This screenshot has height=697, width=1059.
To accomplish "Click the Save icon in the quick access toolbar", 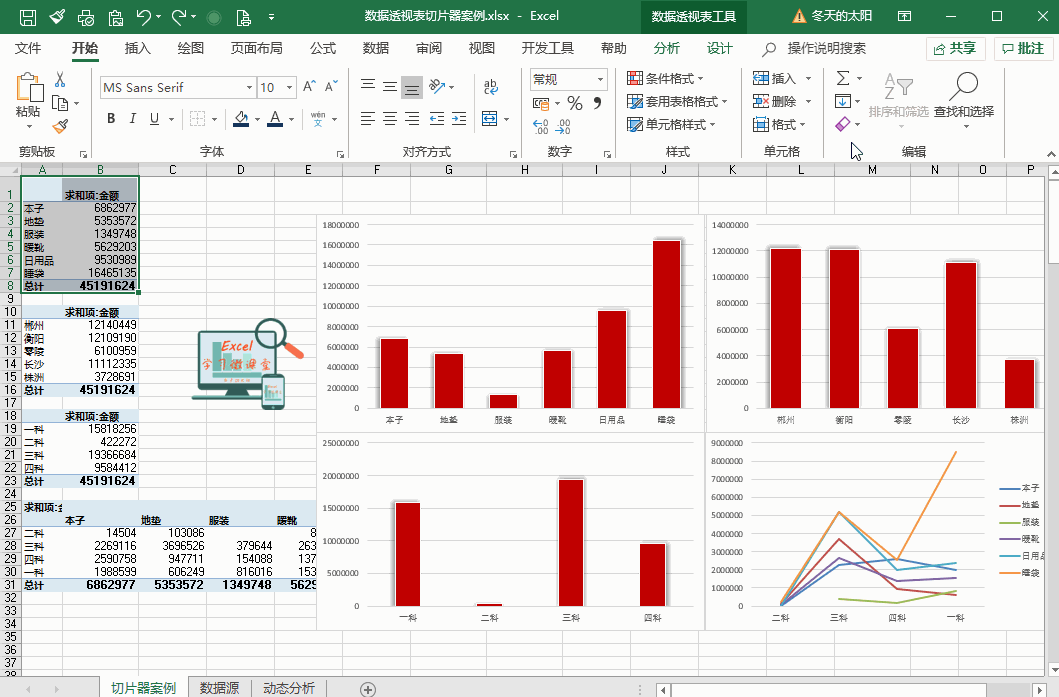I will coord(28,16).
